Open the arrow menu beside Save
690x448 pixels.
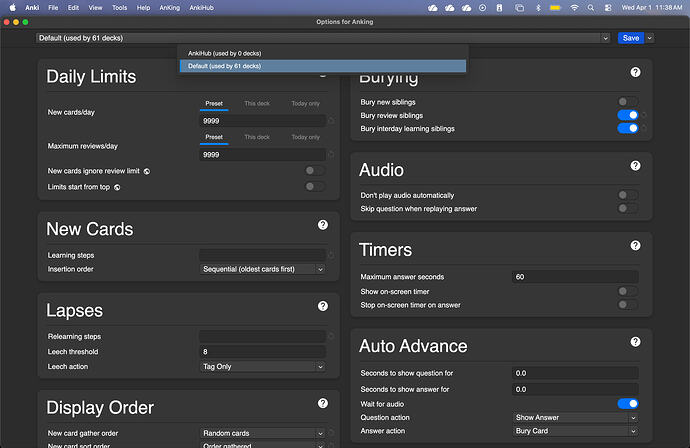[x=650, y=38]
